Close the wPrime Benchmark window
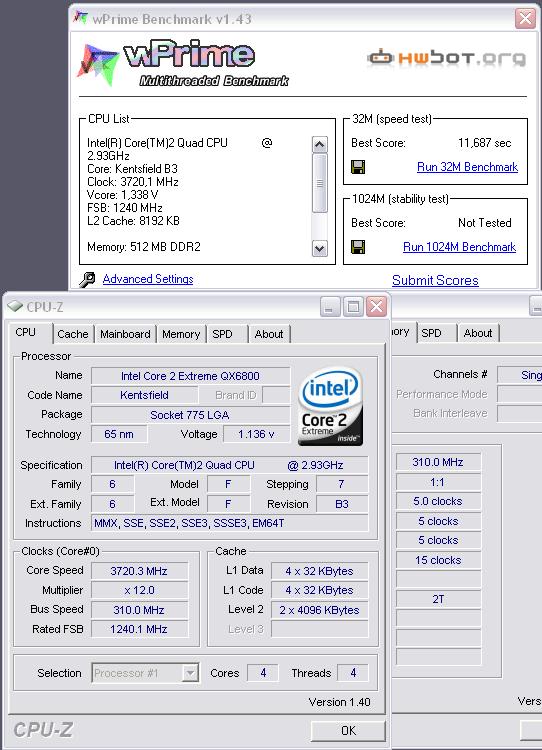Screen dimensions: 542x750 click(x=525, y=19)
